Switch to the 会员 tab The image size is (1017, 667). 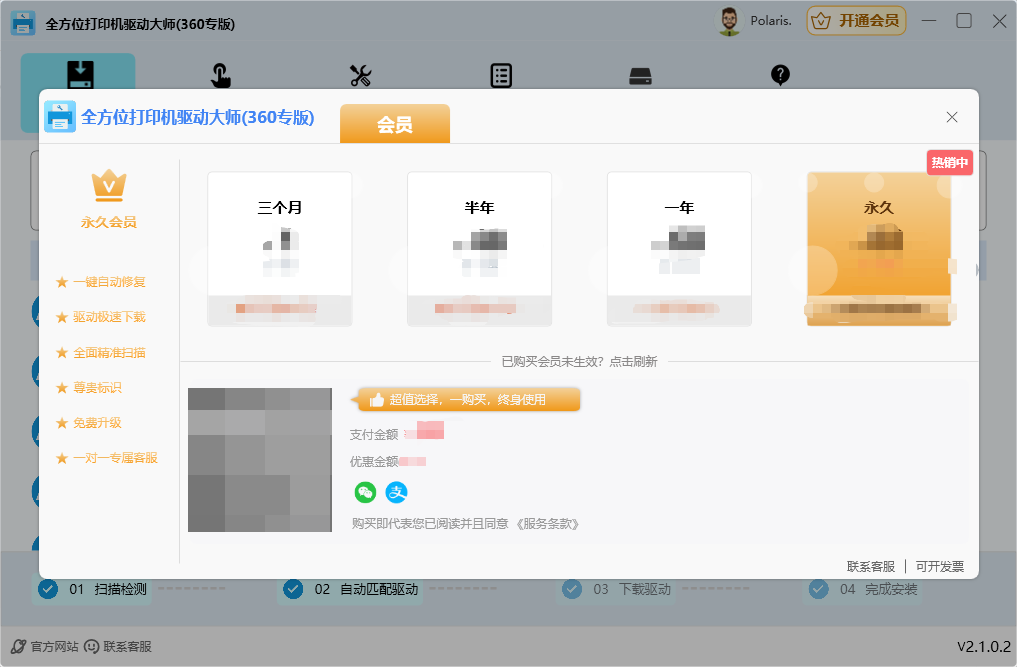click(x=394, y=124)
